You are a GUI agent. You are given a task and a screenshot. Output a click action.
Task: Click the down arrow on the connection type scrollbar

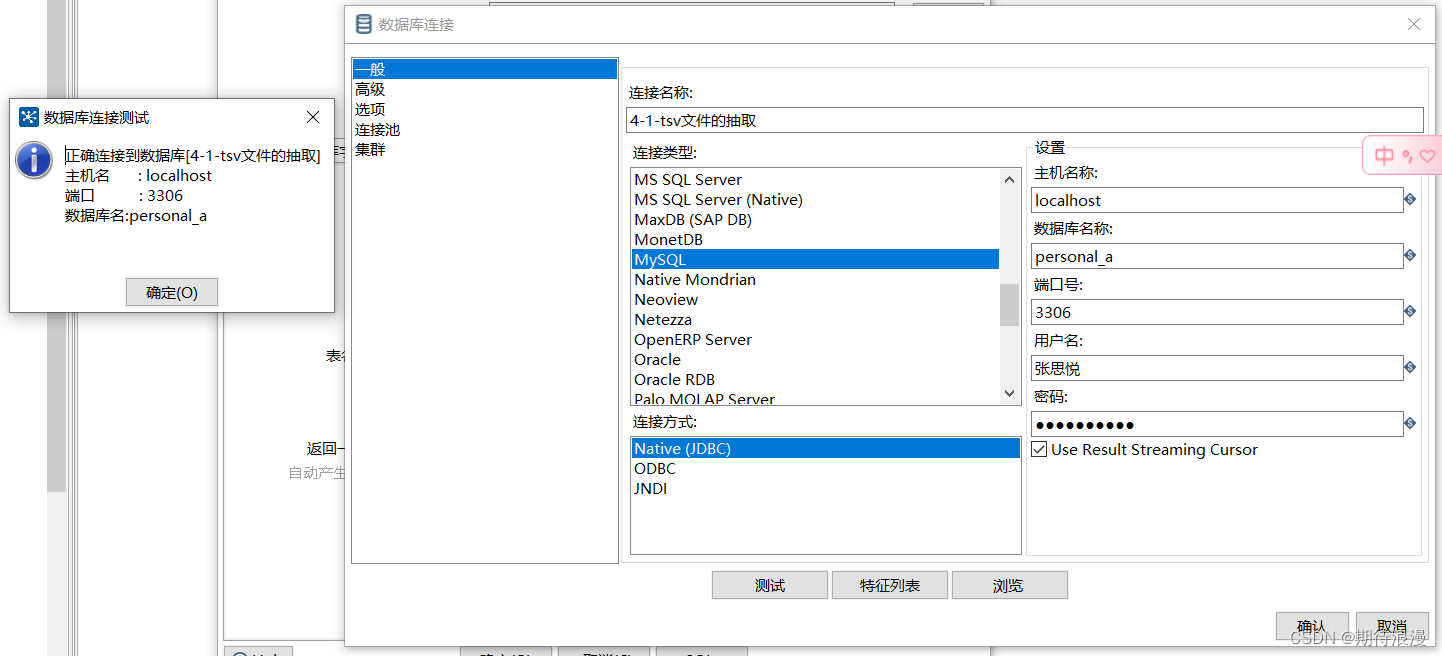click(x=1008, y=393)
